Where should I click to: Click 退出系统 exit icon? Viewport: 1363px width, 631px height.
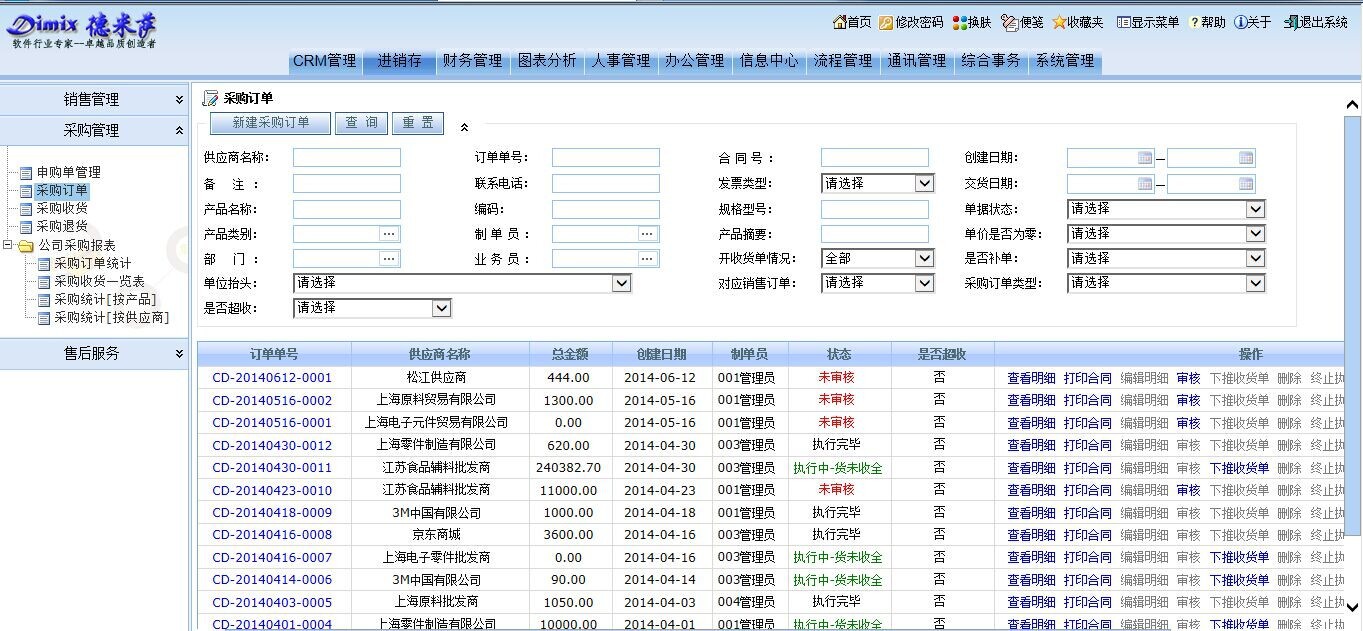[1291, 22]
